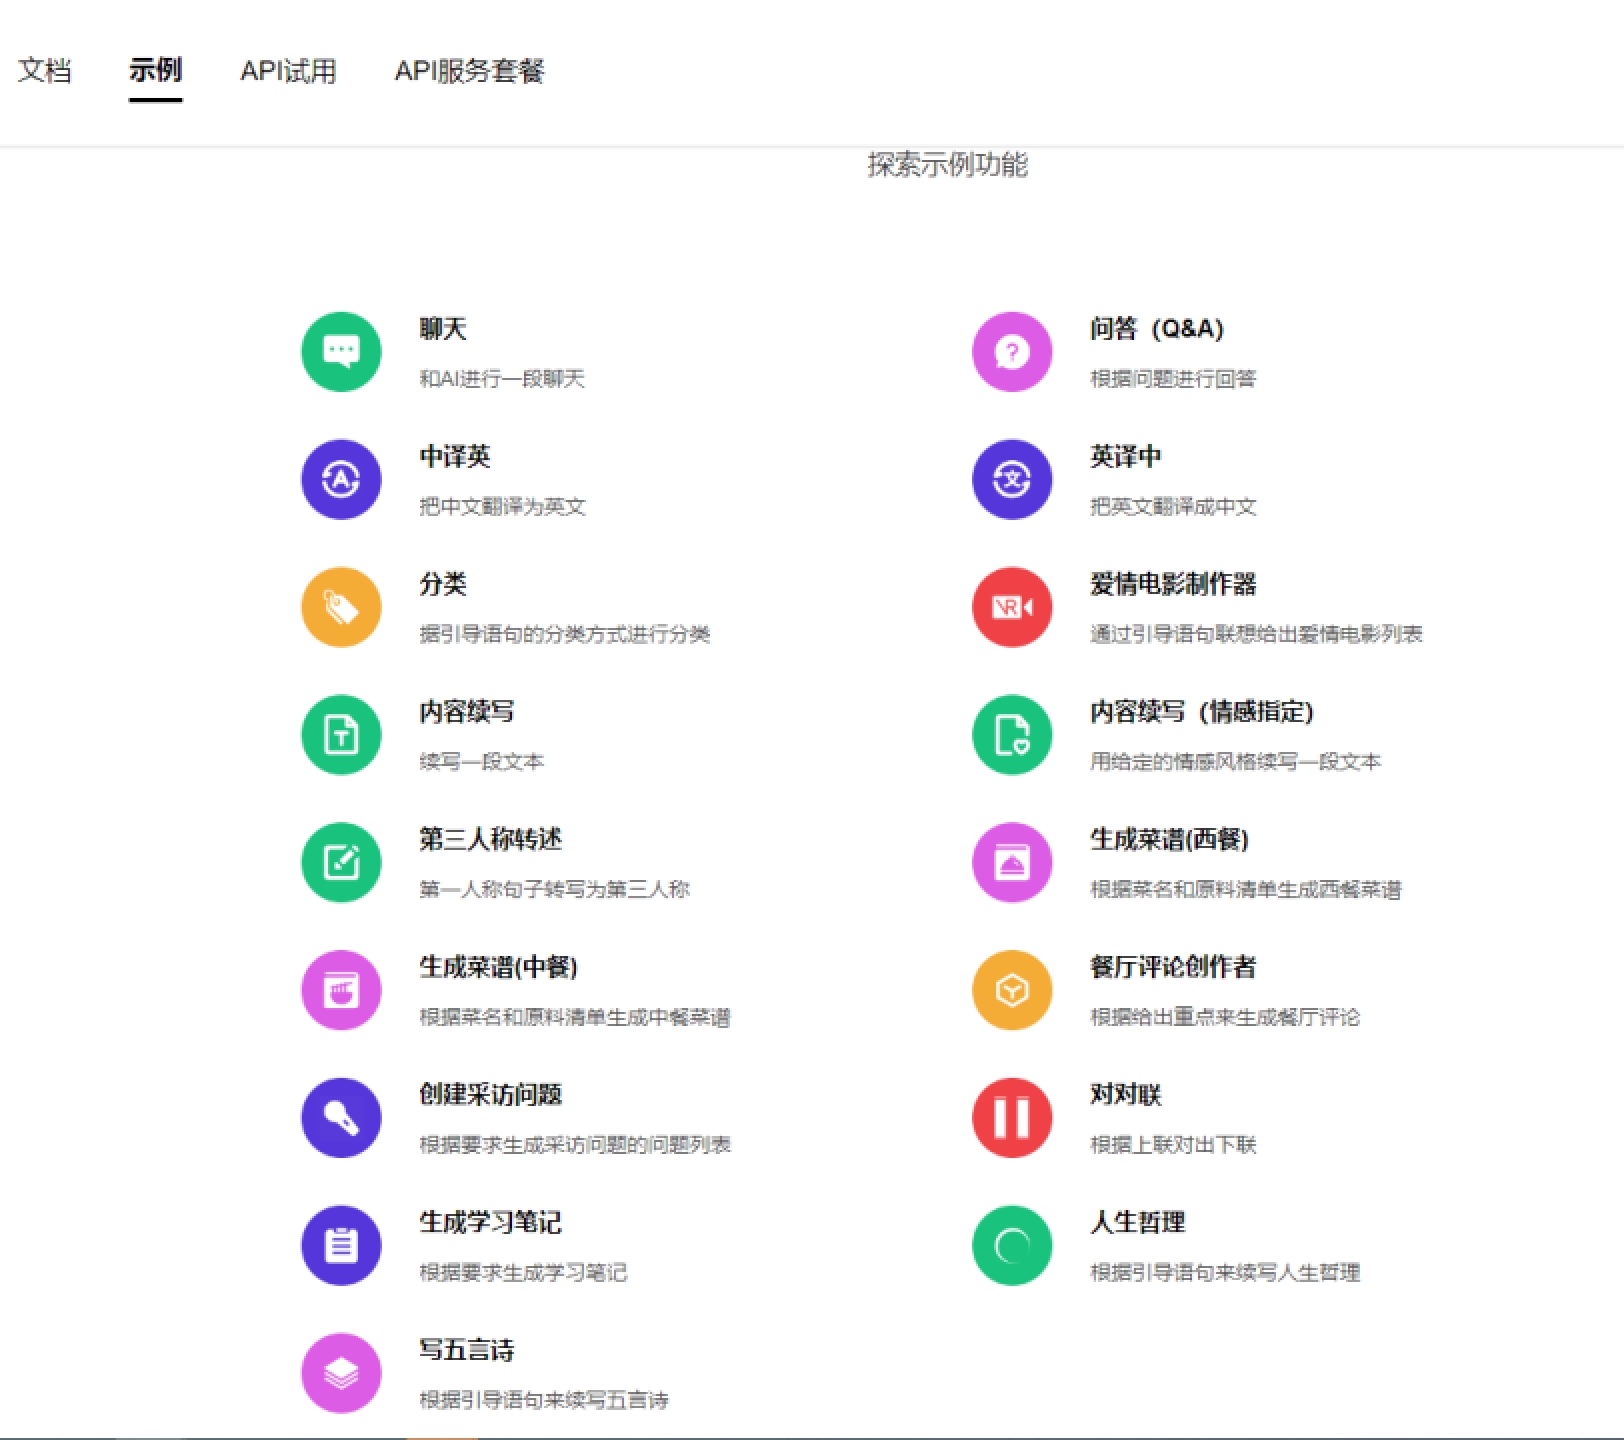Click the description 用给定的情感风格续写一段文本

coord(1236,762)
